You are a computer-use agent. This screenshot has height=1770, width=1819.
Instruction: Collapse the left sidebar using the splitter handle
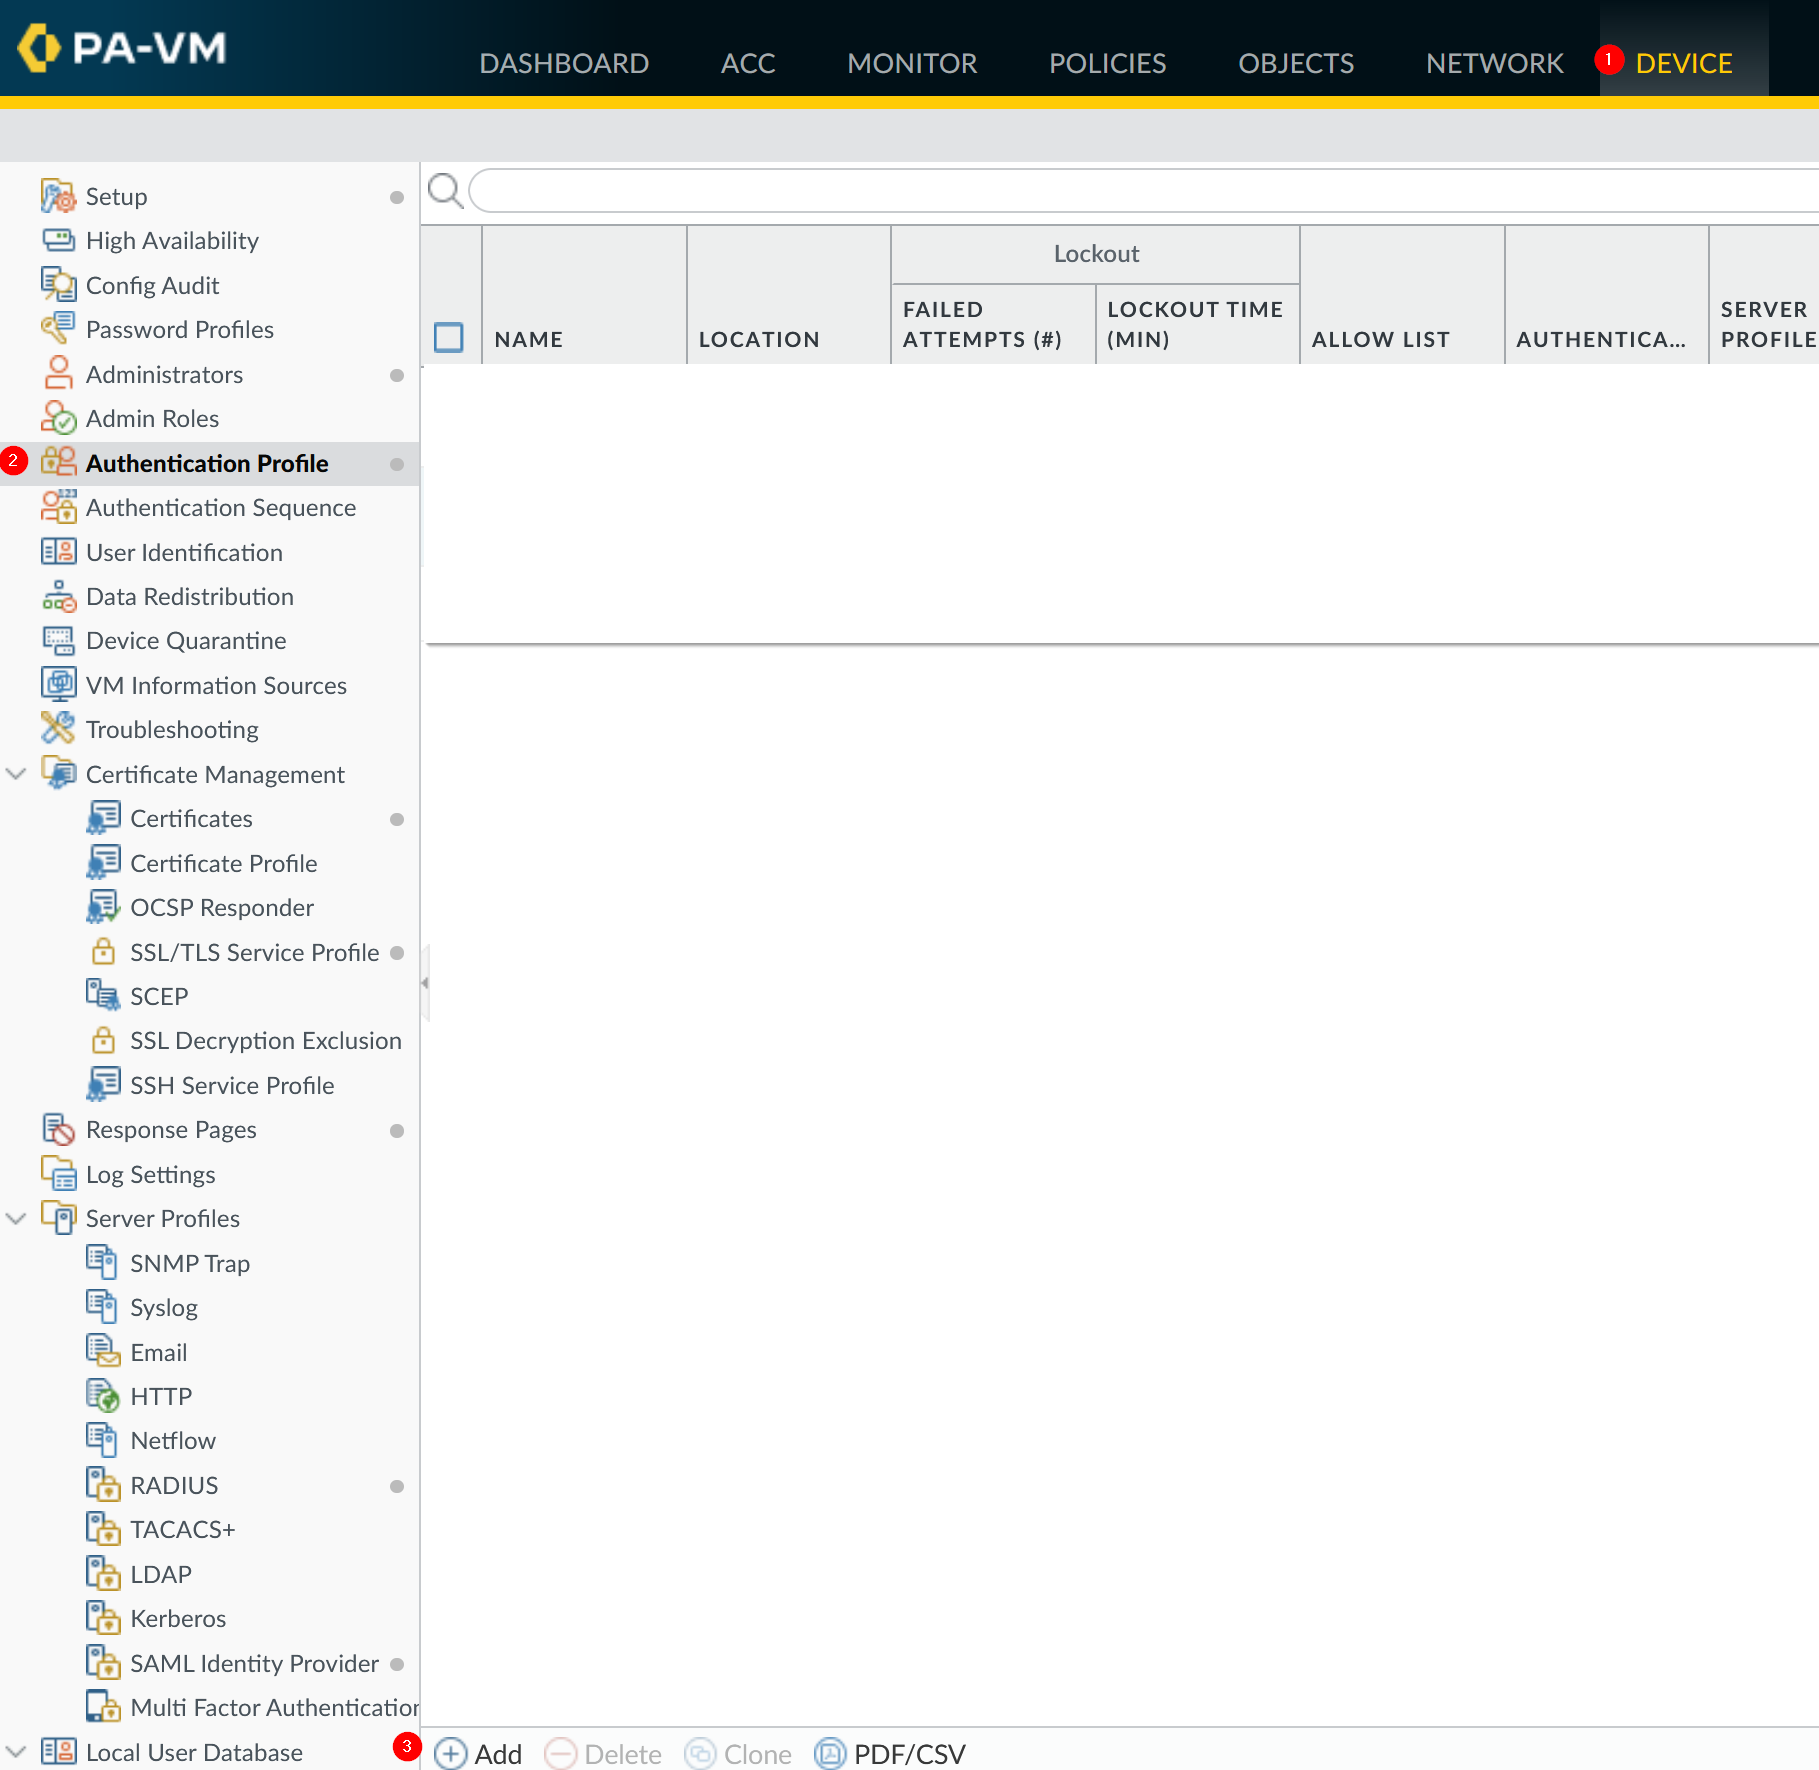coord(425,983)
